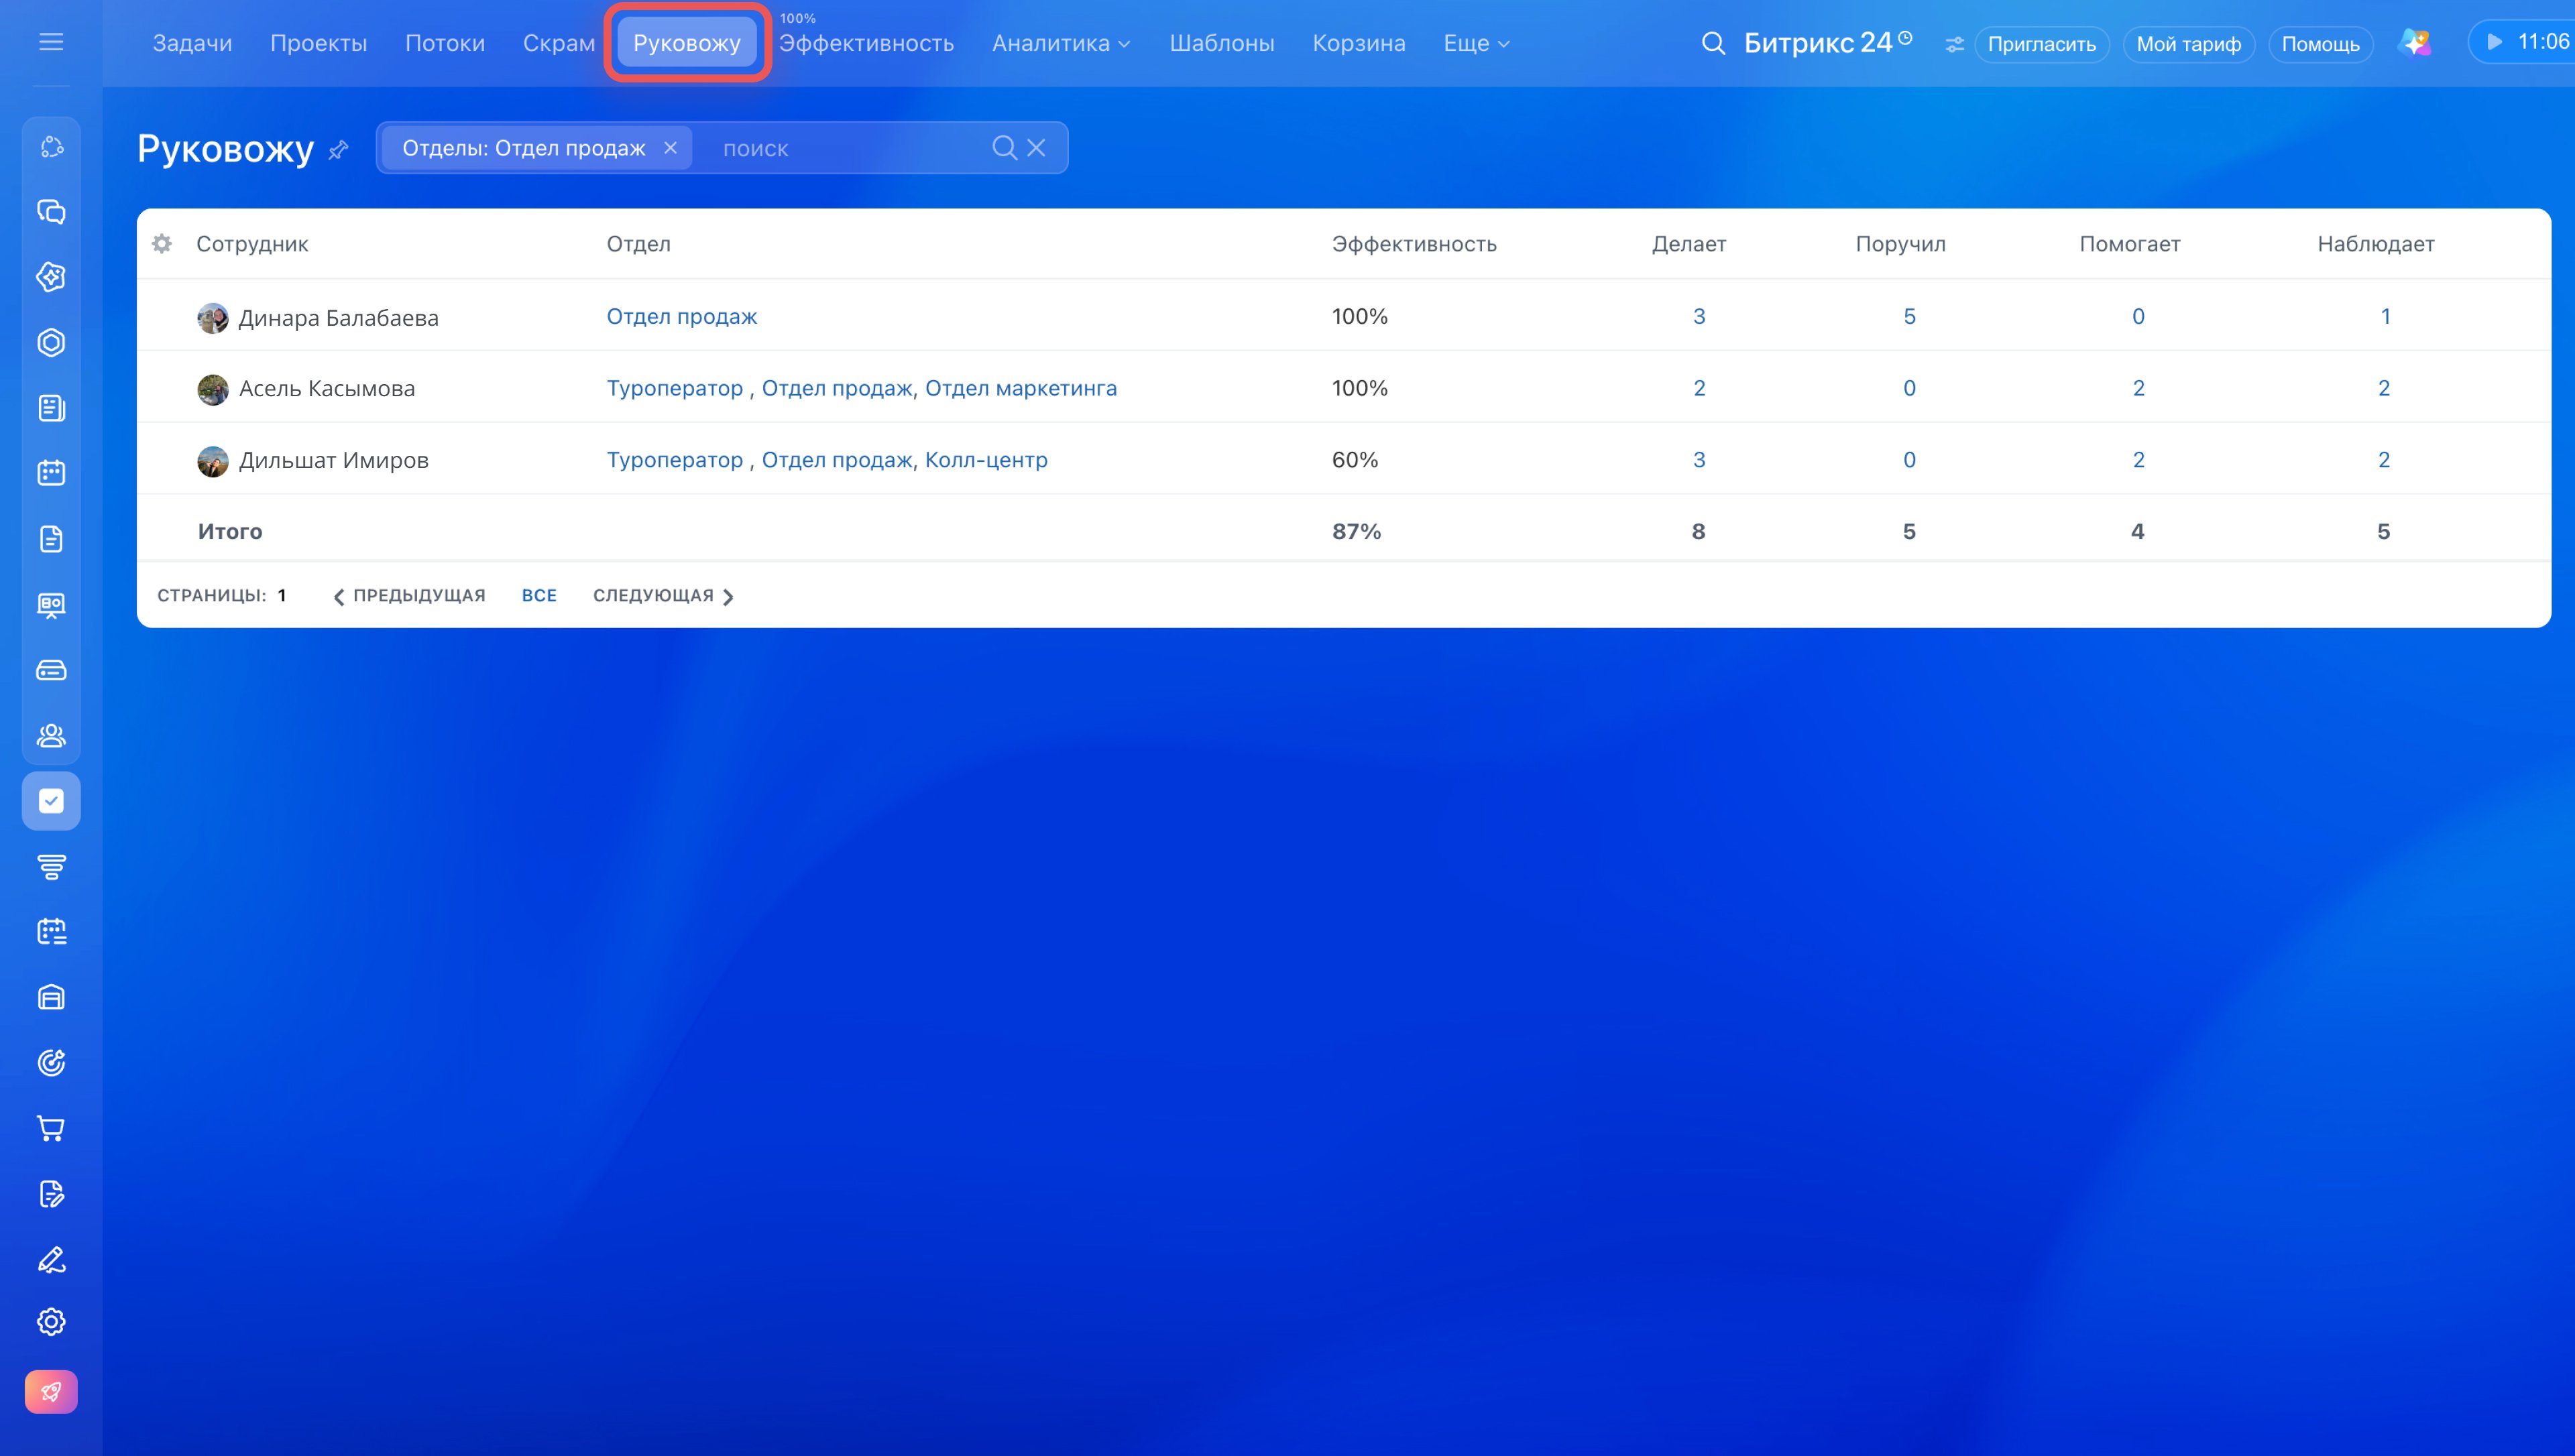Pin the Руковожу page with the pin icon
This screenshot has width=2575, height=1456.
[x=339, y=149]
